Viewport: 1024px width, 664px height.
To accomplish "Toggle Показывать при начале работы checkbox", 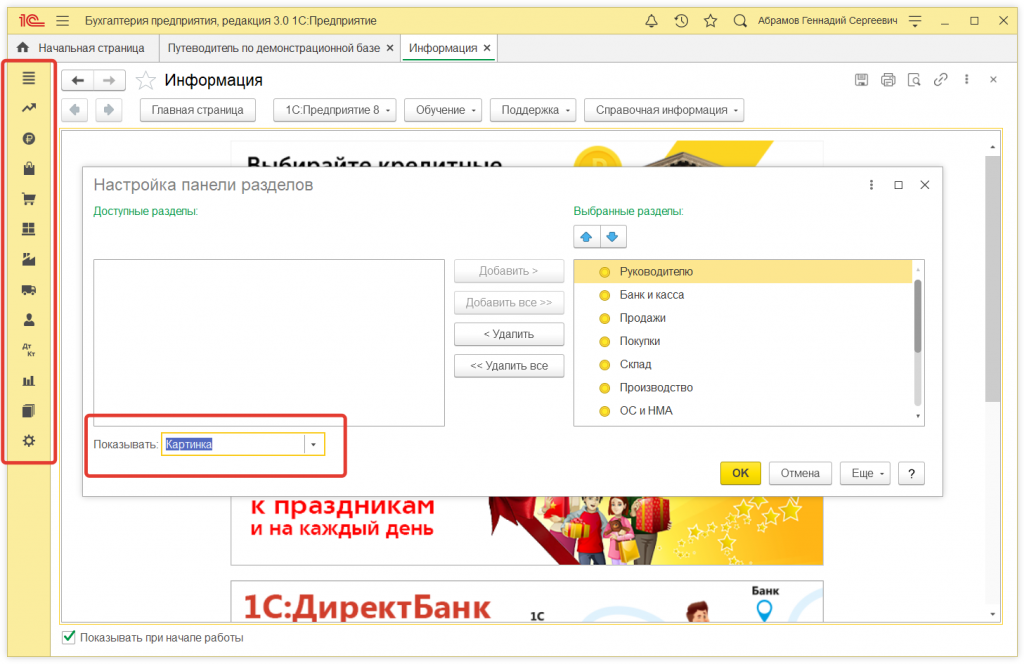I will pyautogui.click(x=68, y=637).
